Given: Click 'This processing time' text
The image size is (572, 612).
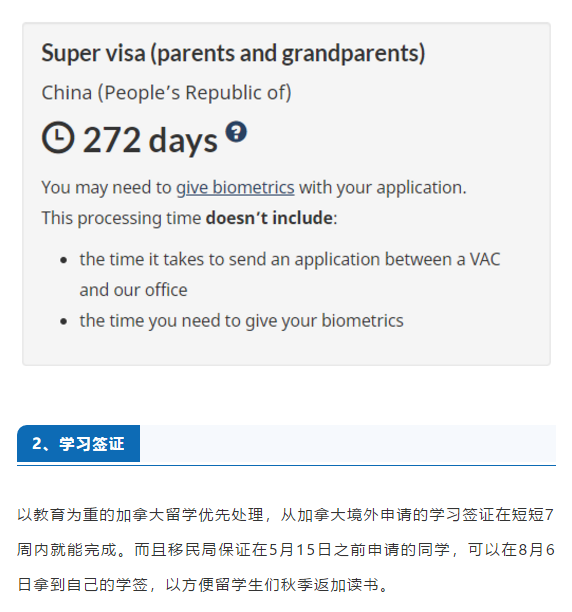Looking at the screenshot, I should coord(121,218).
